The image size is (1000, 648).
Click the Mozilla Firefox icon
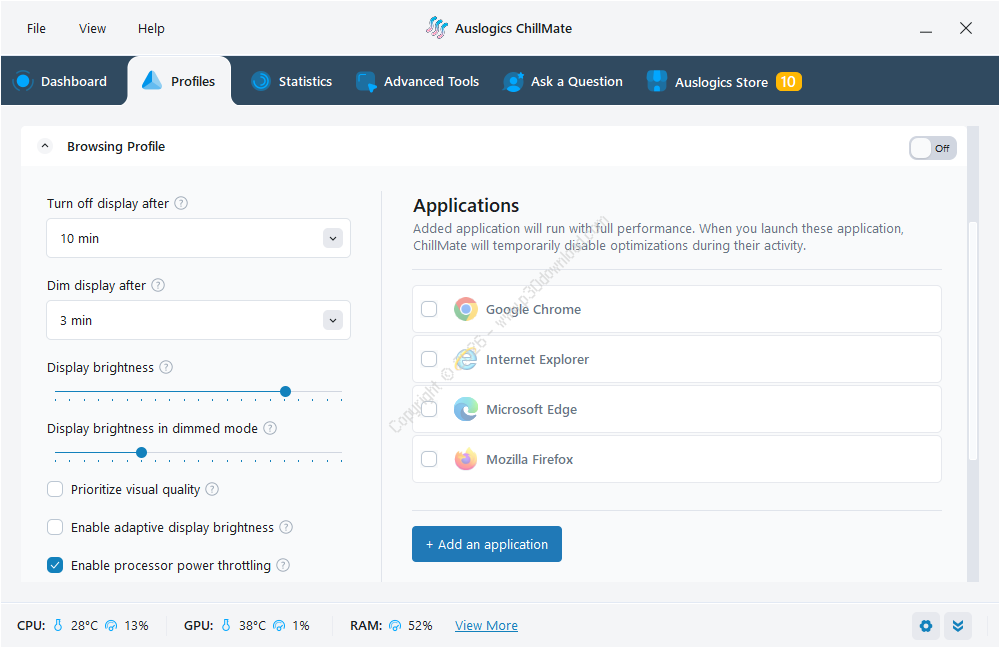[466, 459]
